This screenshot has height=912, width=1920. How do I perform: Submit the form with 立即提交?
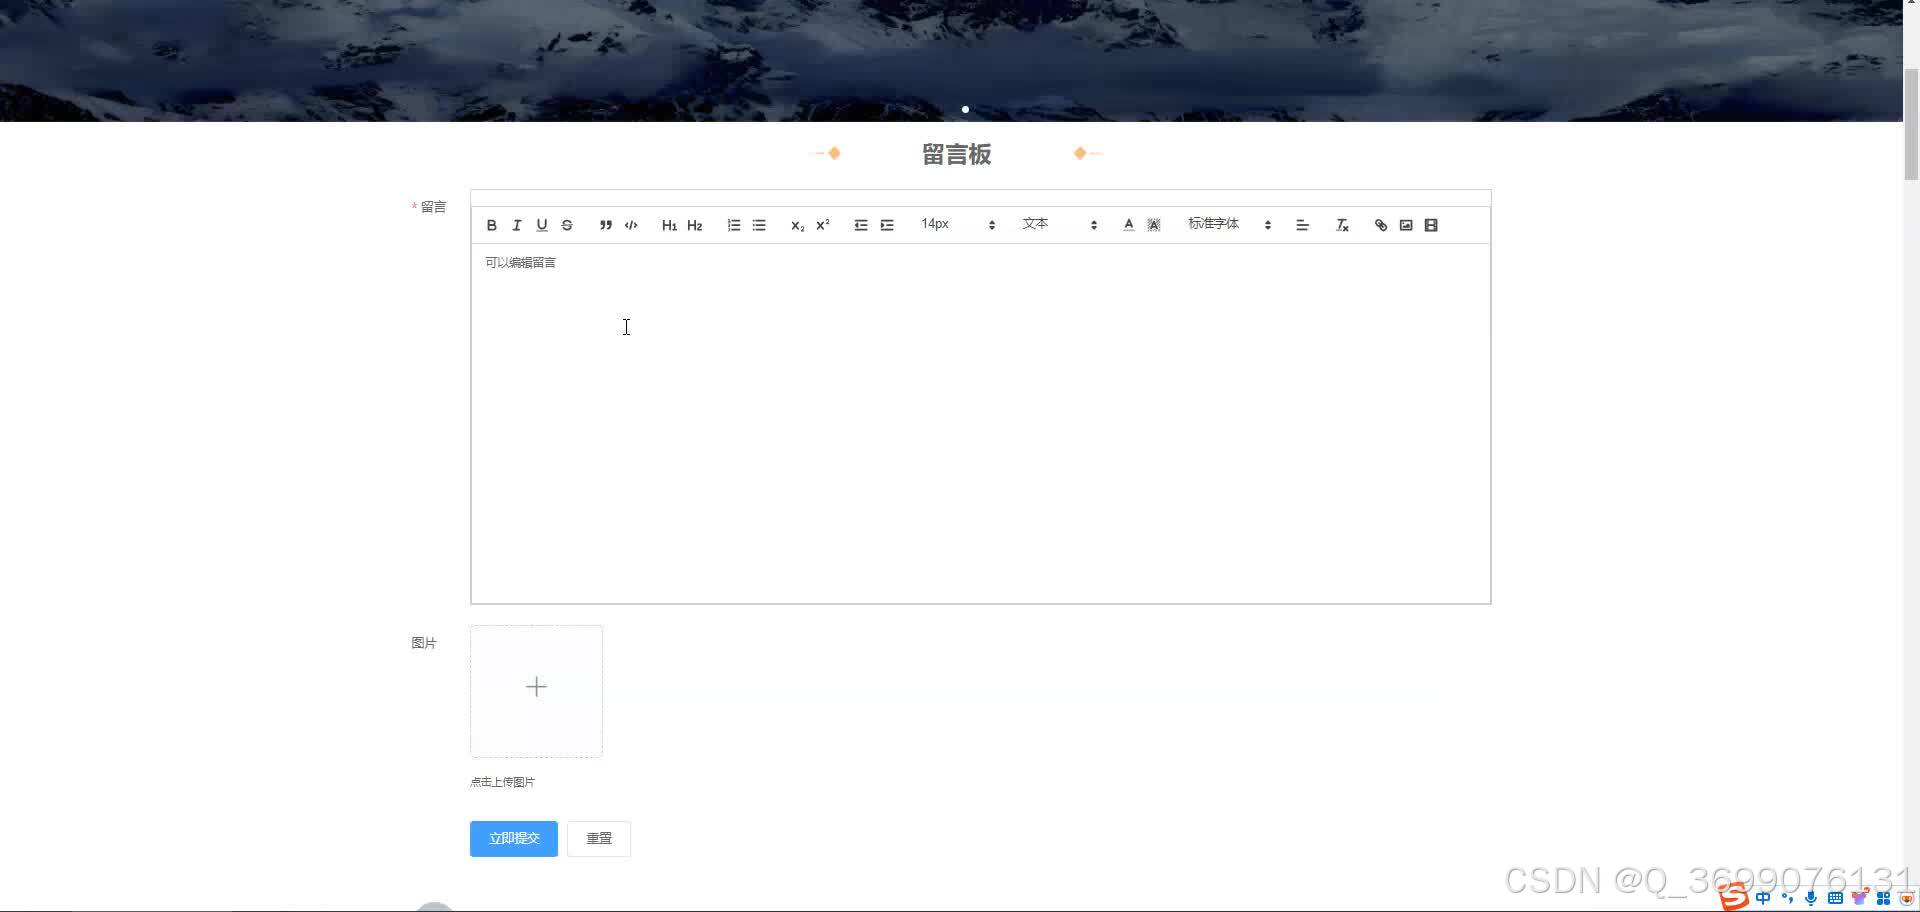[x=514, y=839]
